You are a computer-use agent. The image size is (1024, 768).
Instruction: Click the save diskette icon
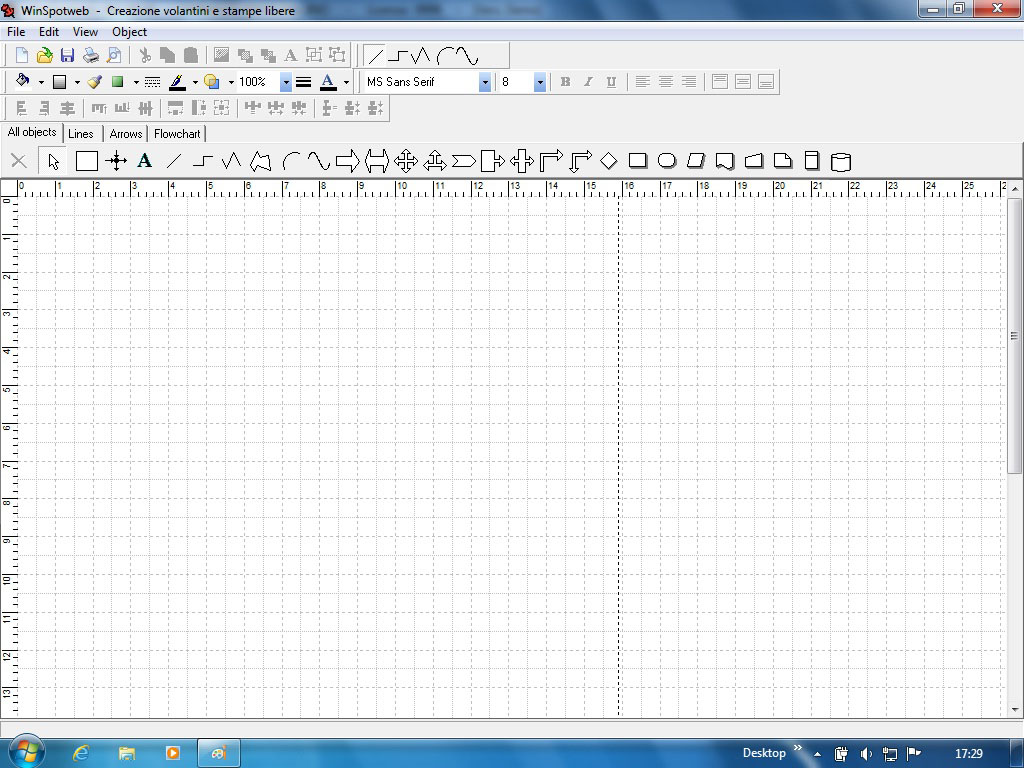pyautogui.click(x=67, y=56)
